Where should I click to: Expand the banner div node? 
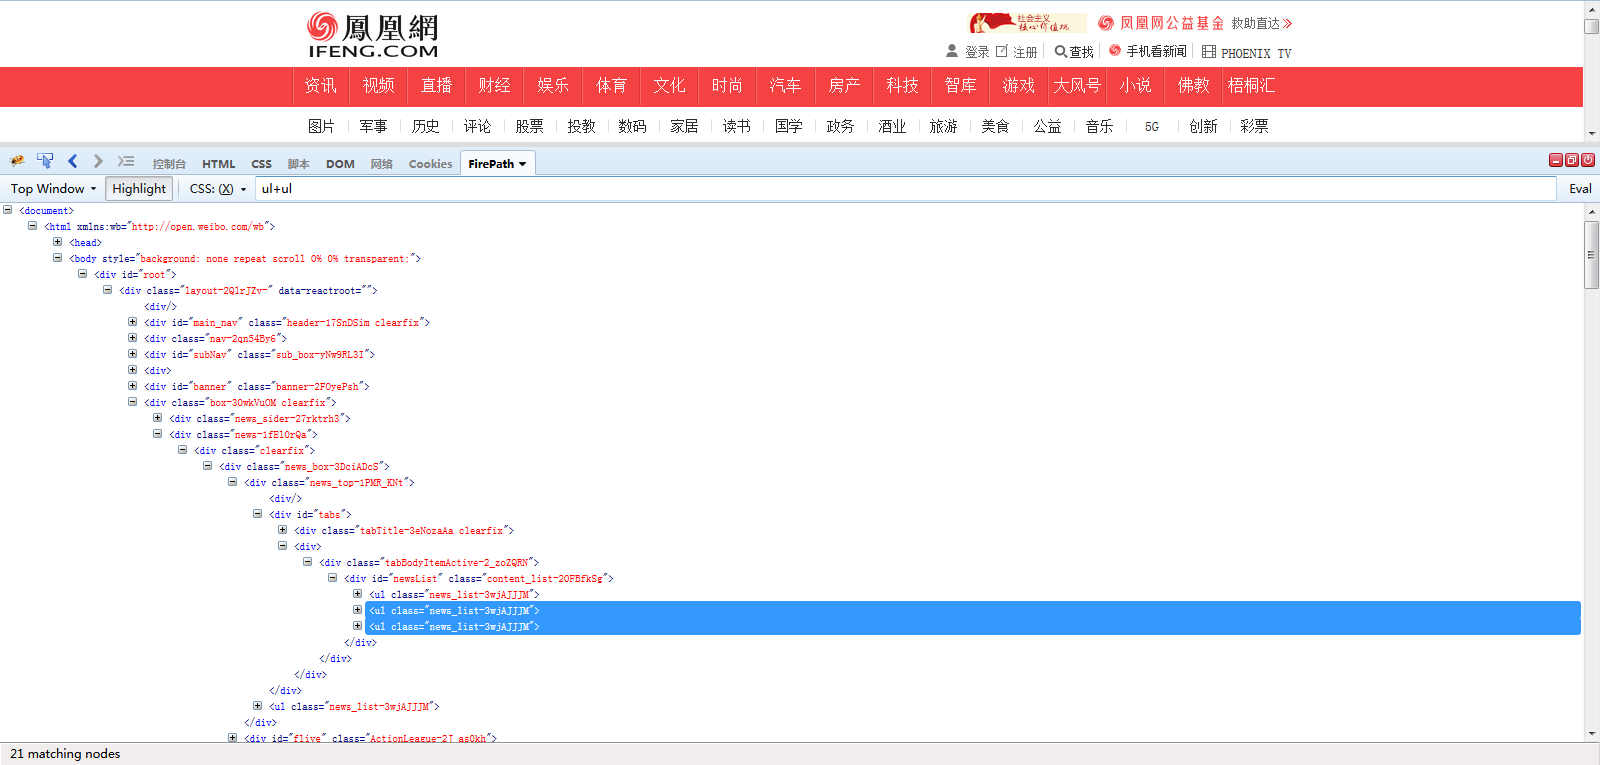click(x=132, y=386)
